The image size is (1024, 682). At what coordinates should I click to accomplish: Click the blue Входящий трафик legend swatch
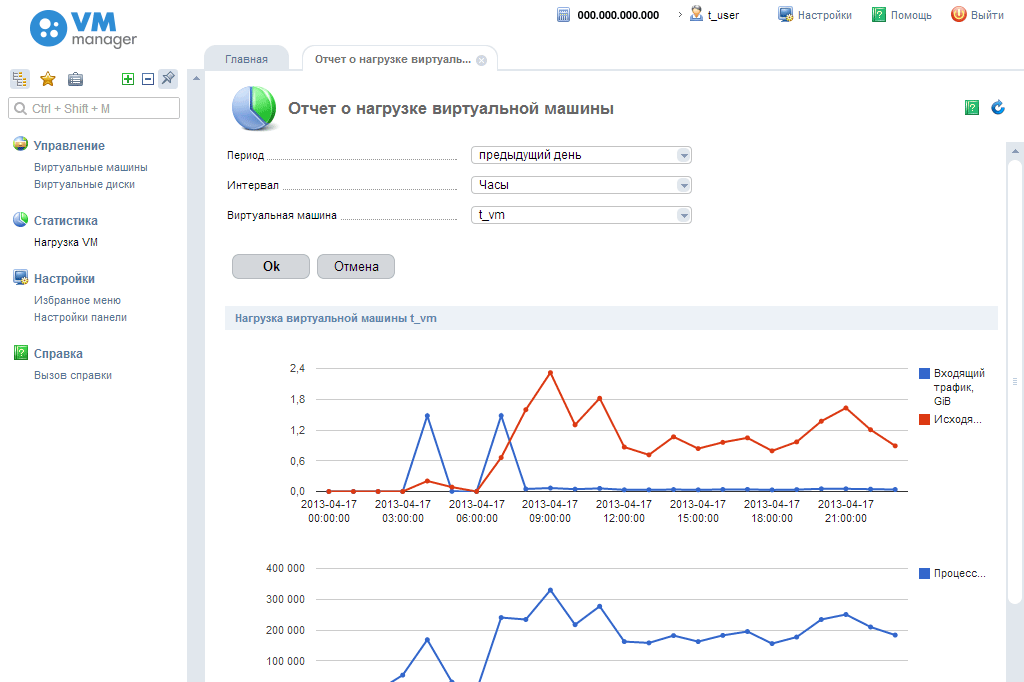[x=924, y=374]
